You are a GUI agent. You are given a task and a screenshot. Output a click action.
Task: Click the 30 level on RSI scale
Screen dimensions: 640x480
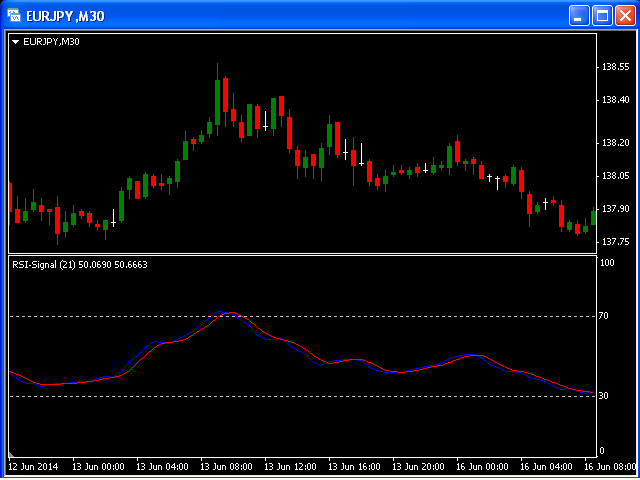click(604, 396)
